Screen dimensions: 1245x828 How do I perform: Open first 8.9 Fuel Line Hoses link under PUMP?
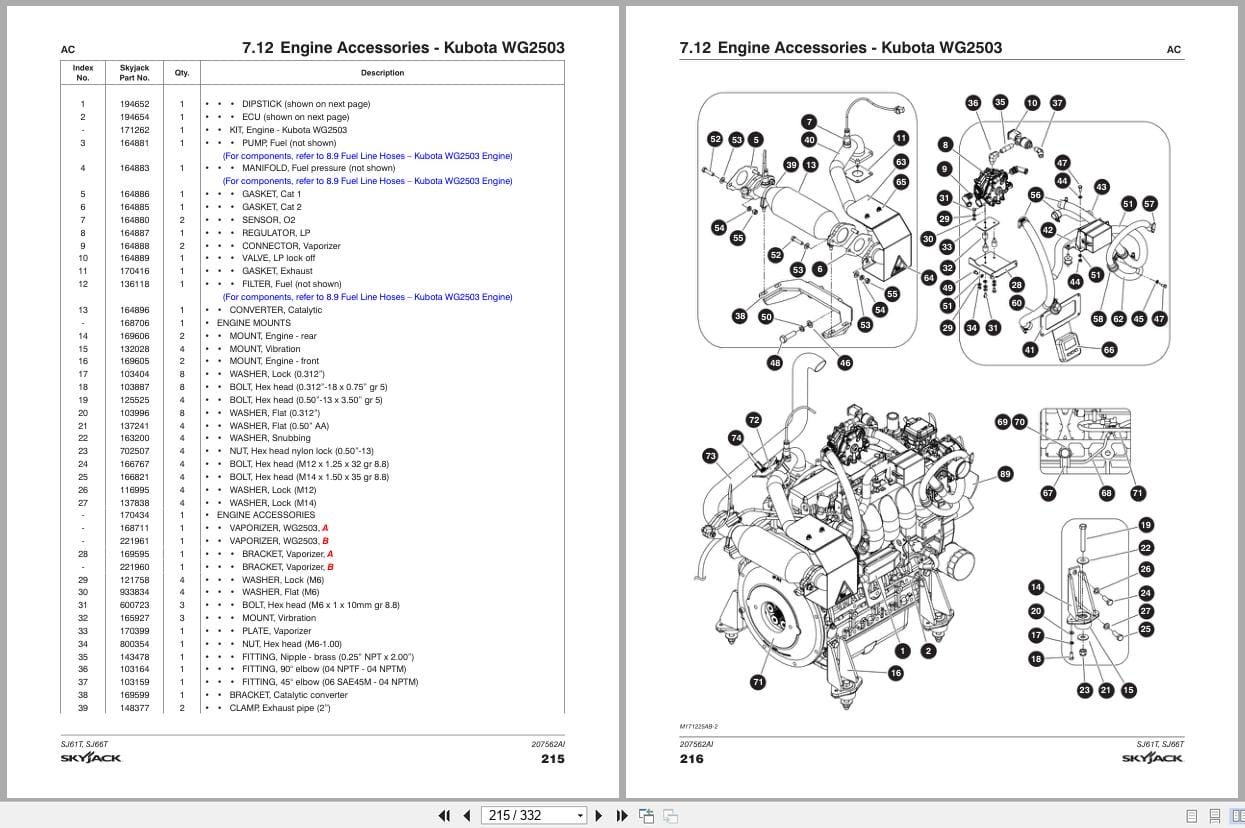(x=367, y=156)
